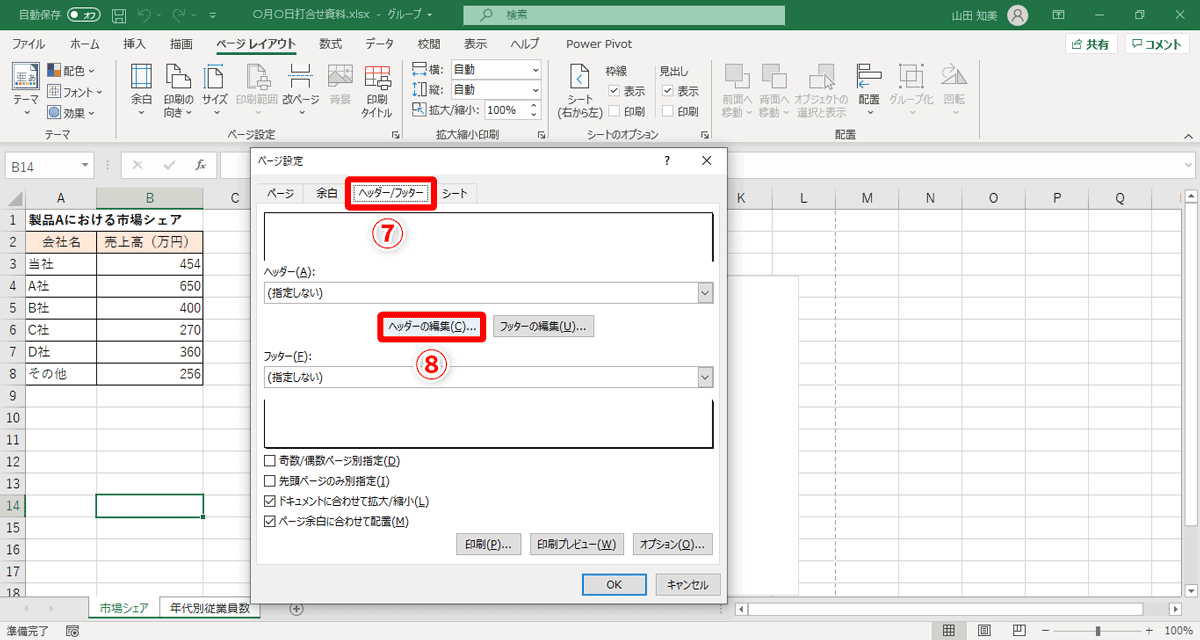Toggle Headings Print (見出し 印刷) checkbox

pyautogui.click(x=667, y=112)
